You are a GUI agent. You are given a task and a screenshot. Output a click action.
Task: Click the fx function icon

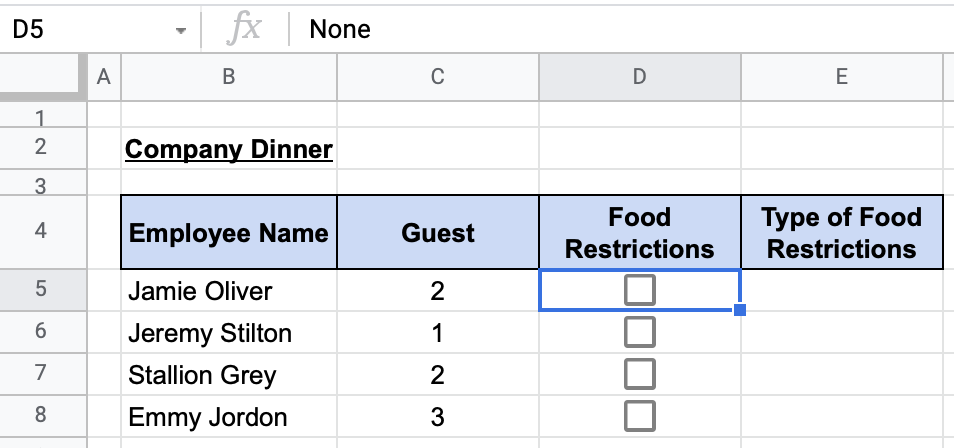click(x=244, y=29)
